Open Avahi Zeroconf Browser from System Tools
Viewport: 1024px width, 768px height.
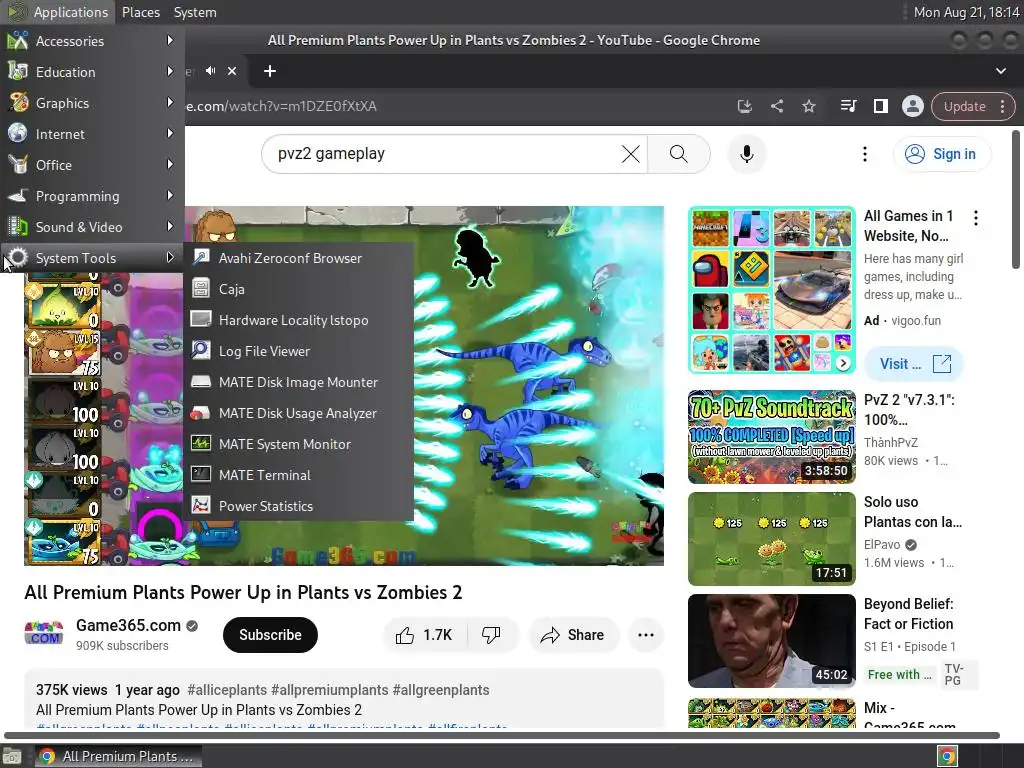tap(298, 258)
